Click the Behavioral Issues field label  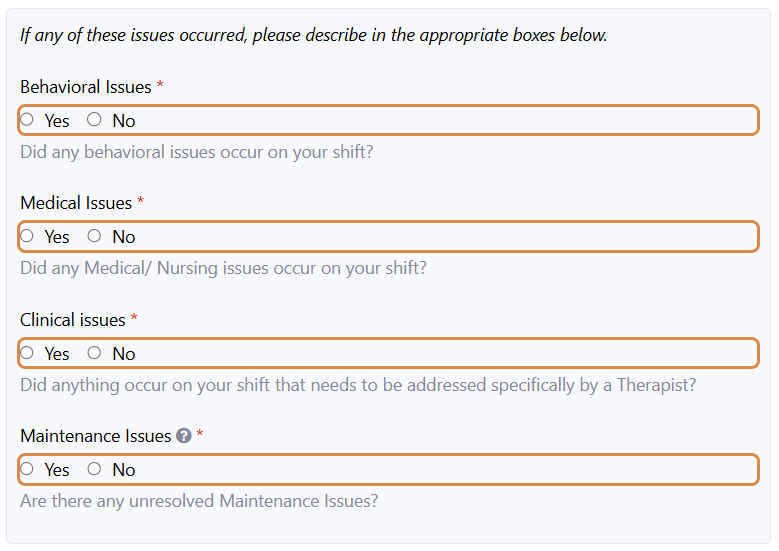(x=86, y=87)
